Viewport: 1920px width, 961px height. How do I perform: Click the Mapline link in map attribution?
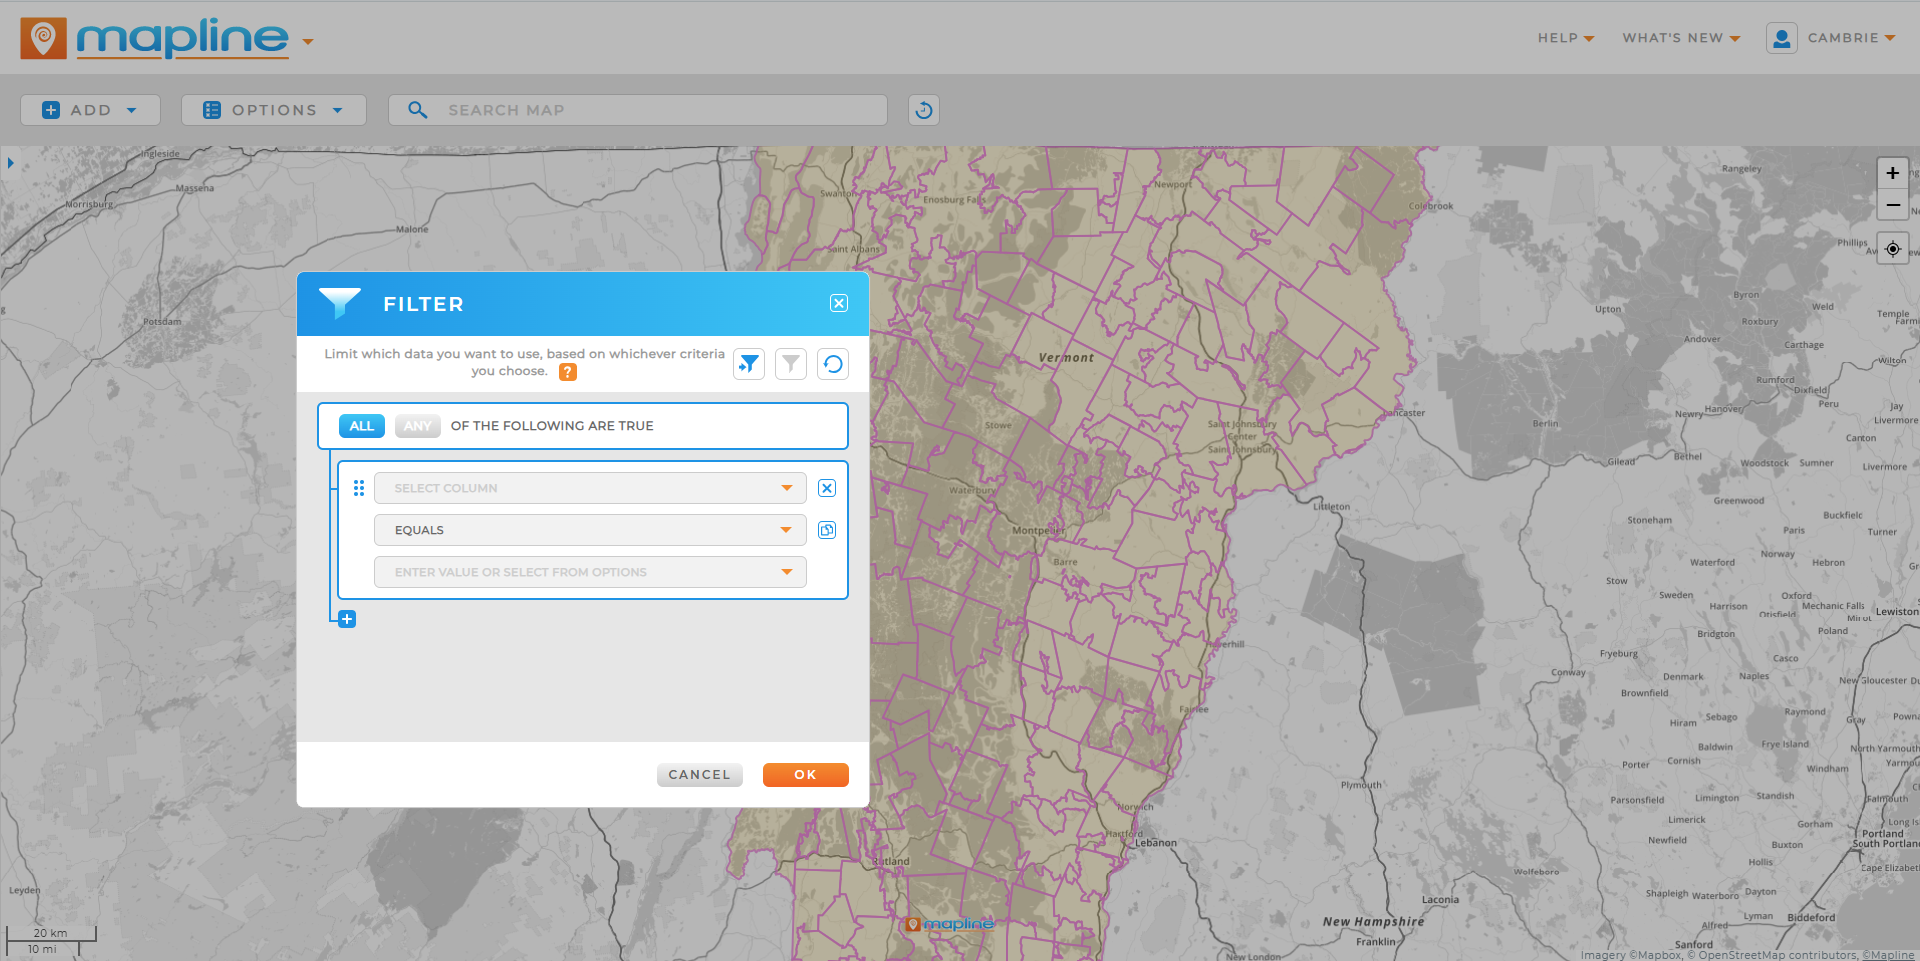1888,955
